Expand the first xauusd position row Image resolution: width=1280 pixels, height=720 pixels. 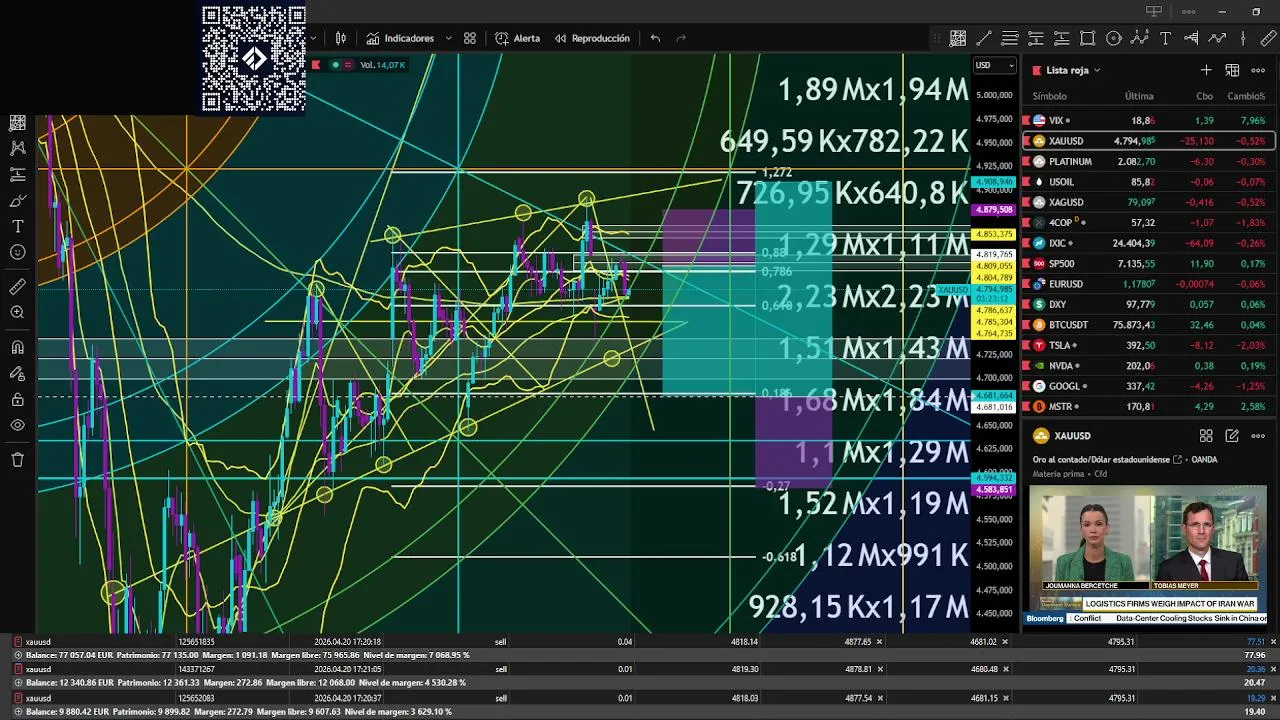pos(18,642)
